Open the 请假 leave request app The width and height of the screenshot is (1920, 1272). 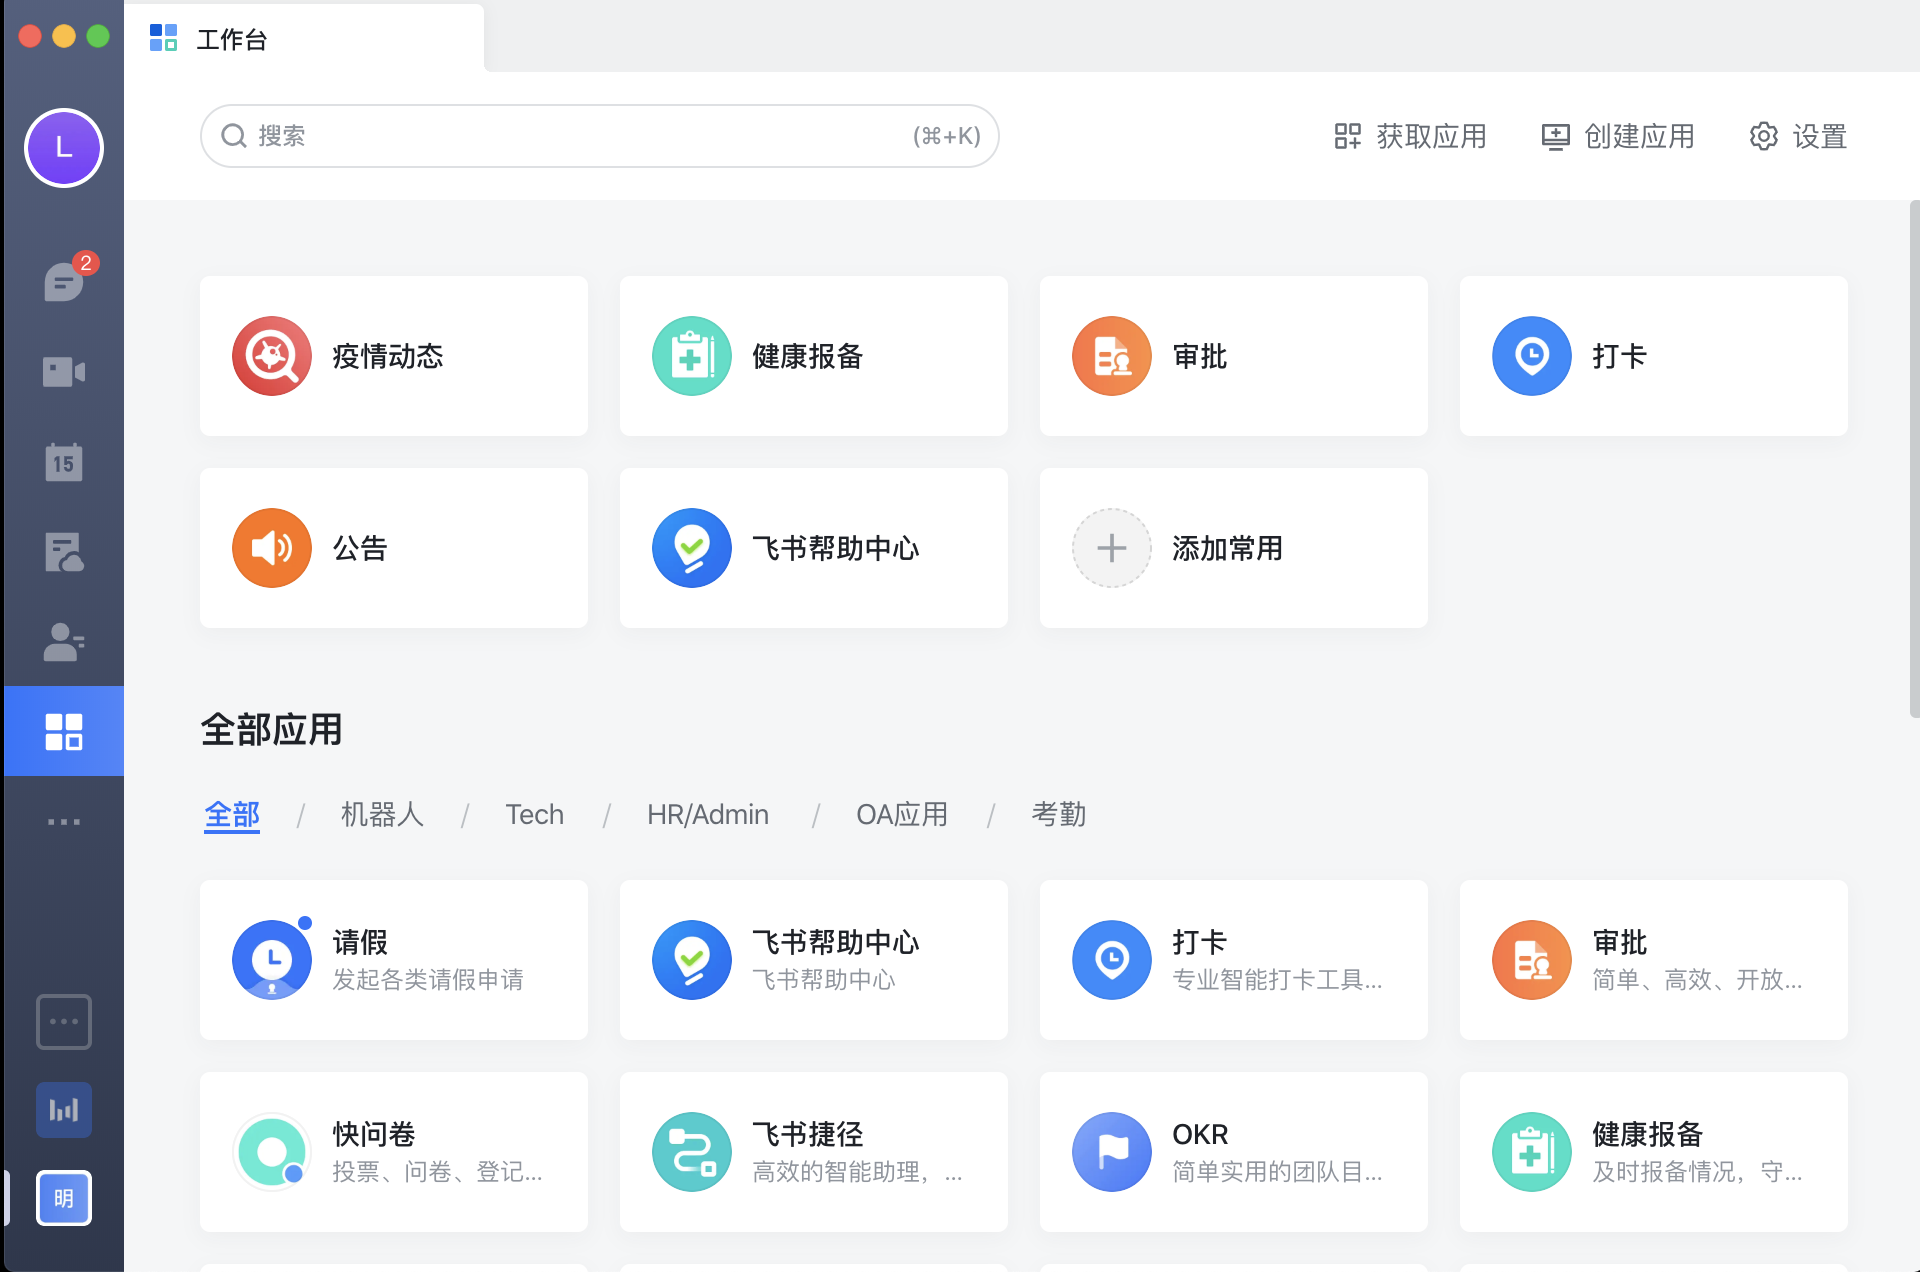(394, 959)
